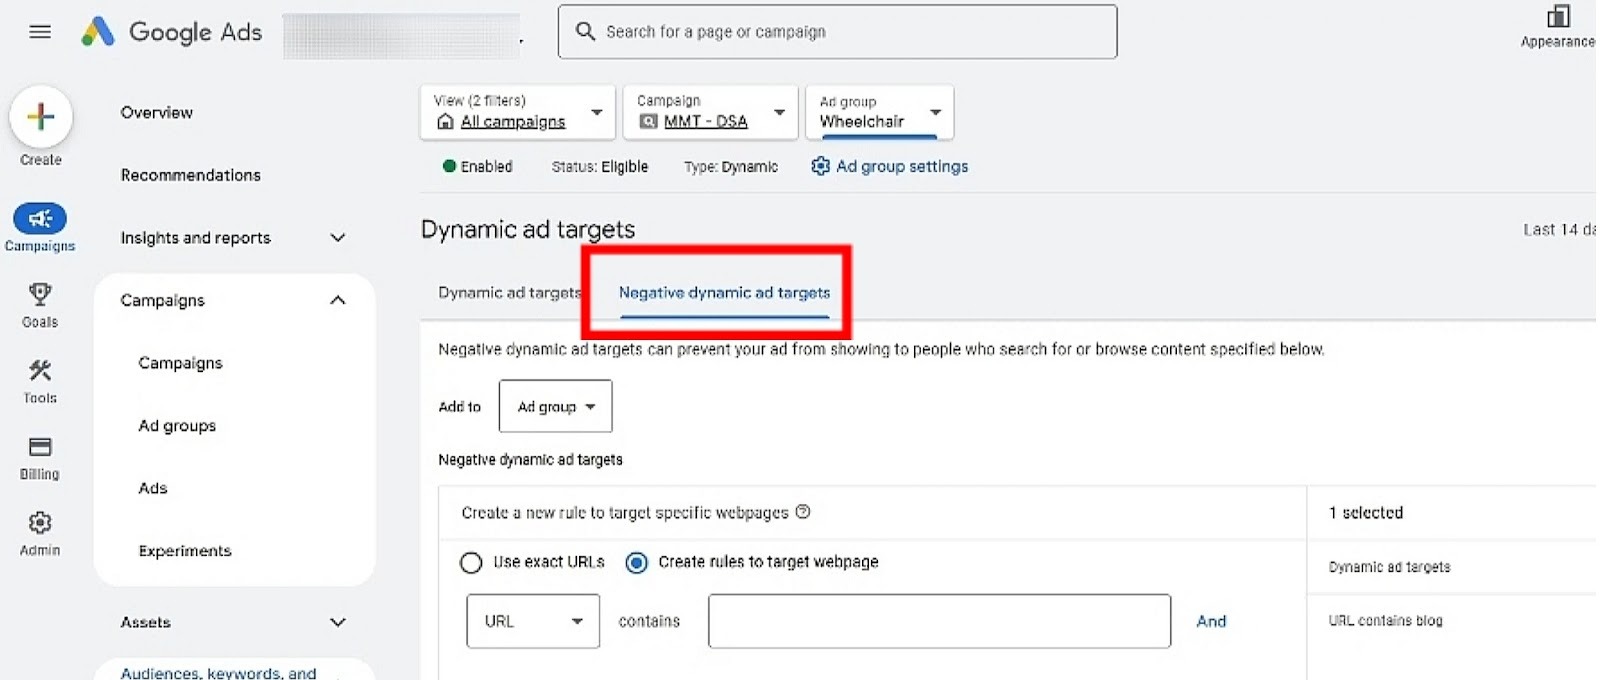This screenshot has height=680, width=1600.
Task: Open Ad group settings link
Action: (890, 167)
